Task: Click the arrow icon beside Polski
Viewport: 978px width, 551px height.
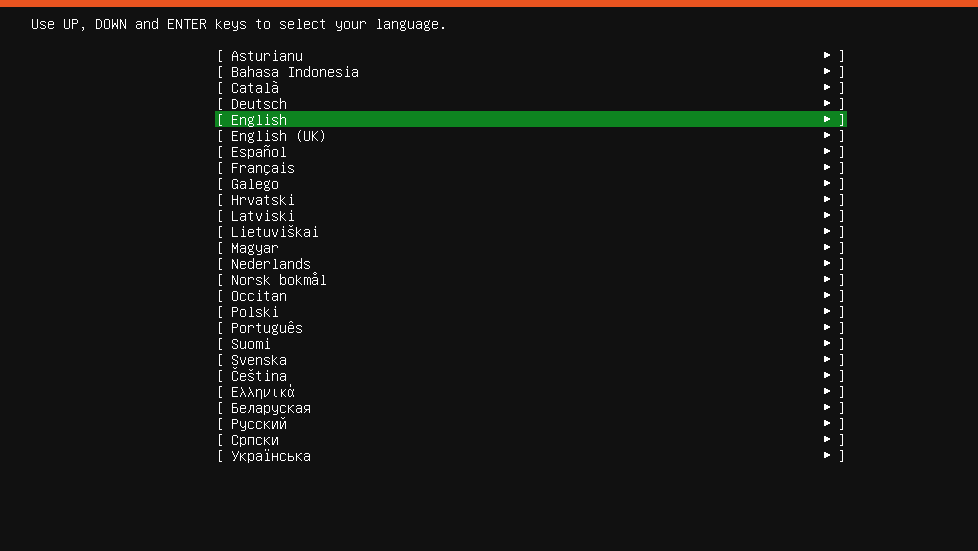Action: coord(827,311)
